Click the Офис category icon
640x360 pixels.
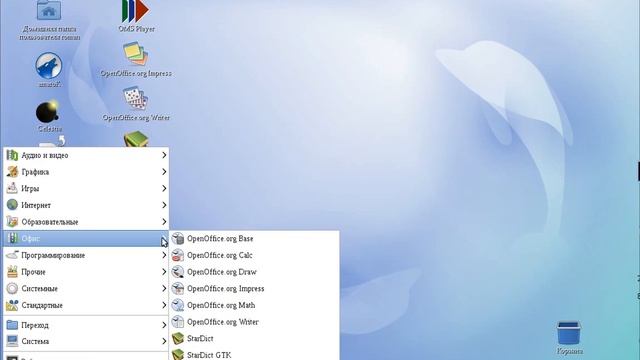(x=12, y=238)
